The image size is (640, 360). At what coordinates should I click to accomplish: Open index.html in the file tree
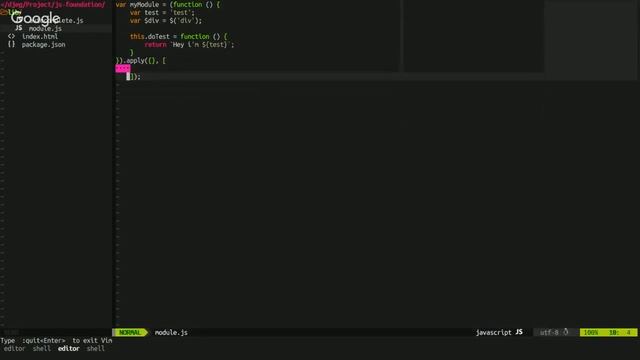40,36
